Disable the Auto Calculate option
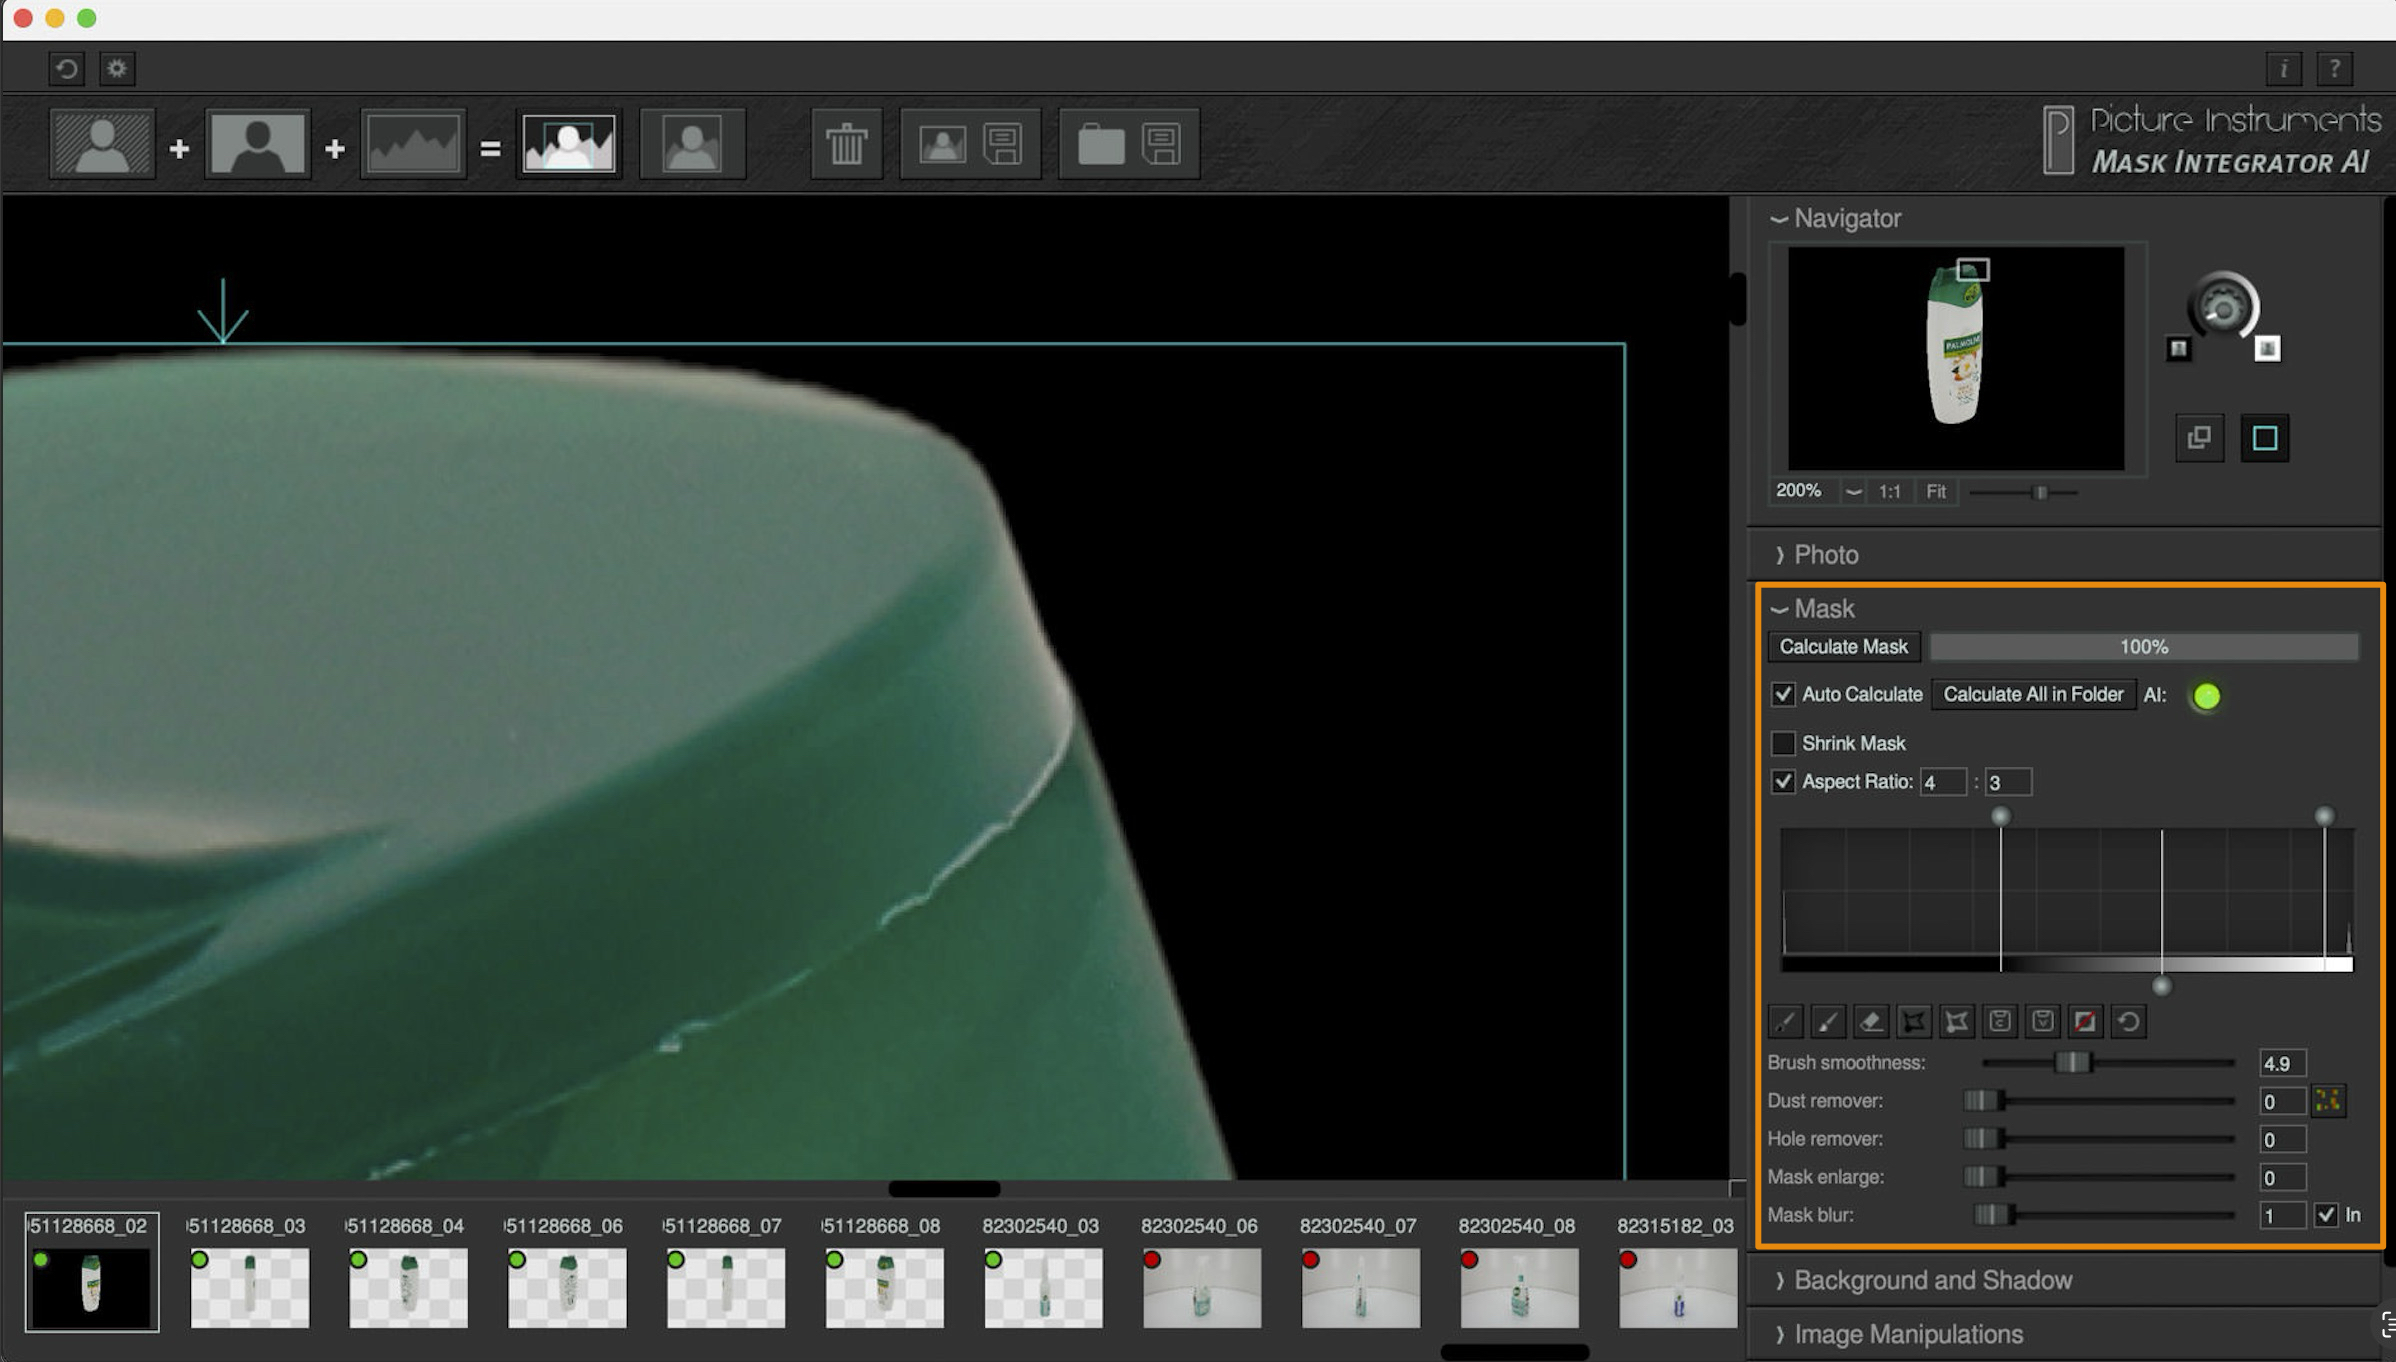Screen dimensions: 2396x1362 click(1783, 694)
